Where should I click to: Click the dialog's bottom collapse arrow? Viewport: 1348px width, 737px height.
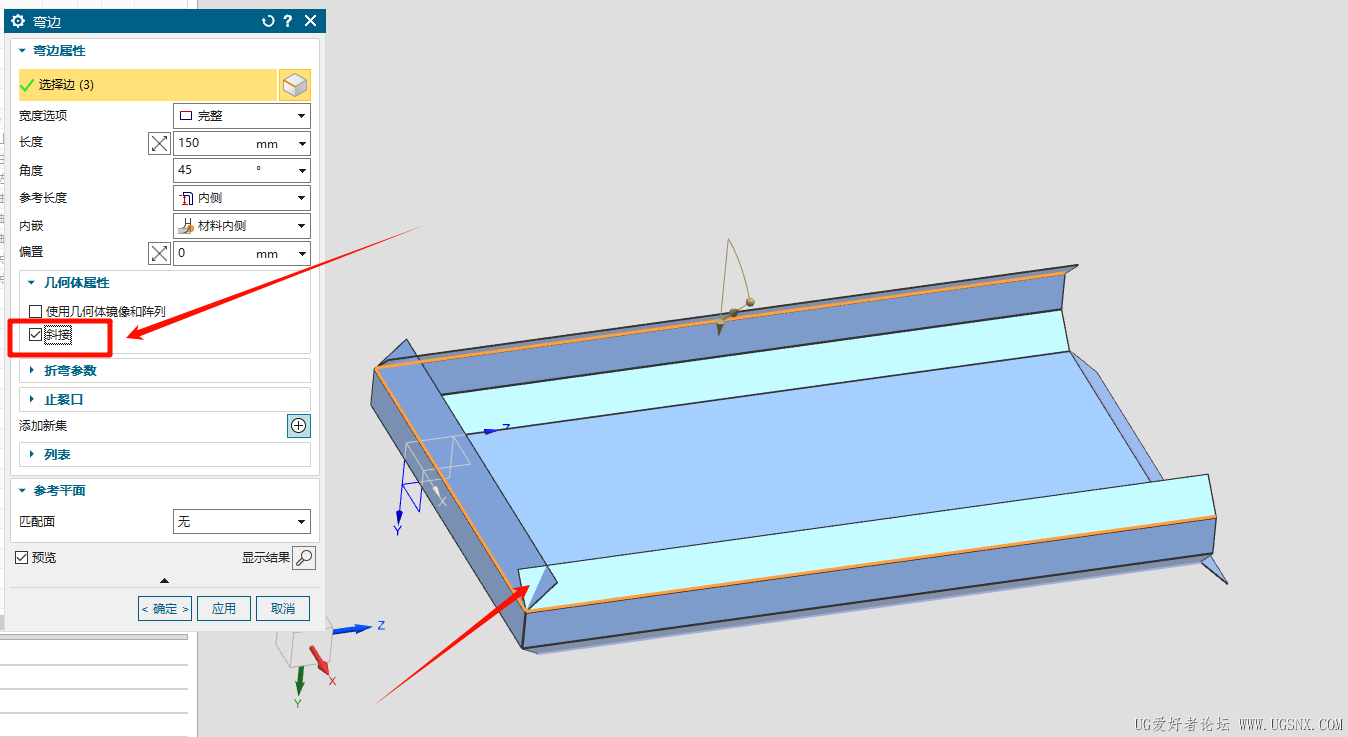pos(164,580)
